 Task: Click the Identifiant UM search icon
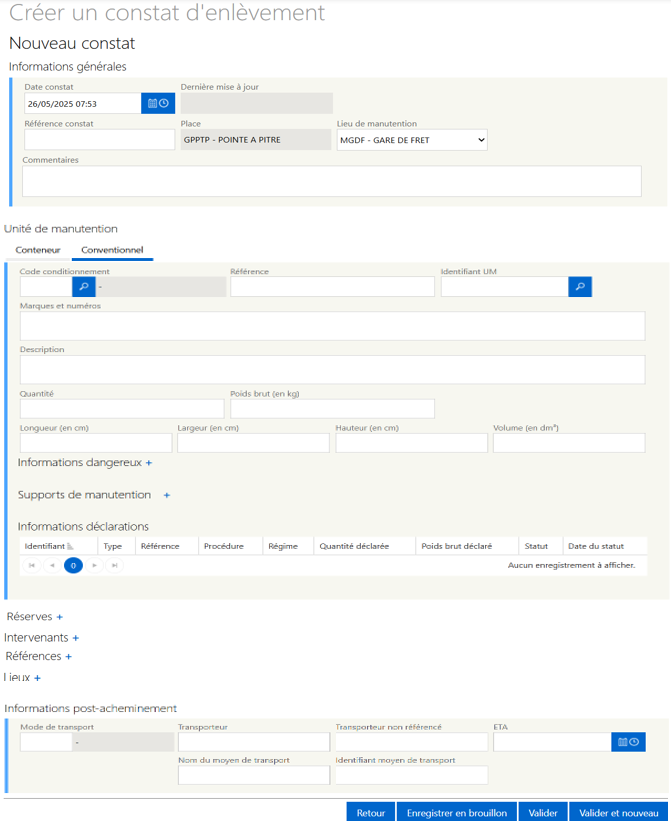[x=580, y=287]
